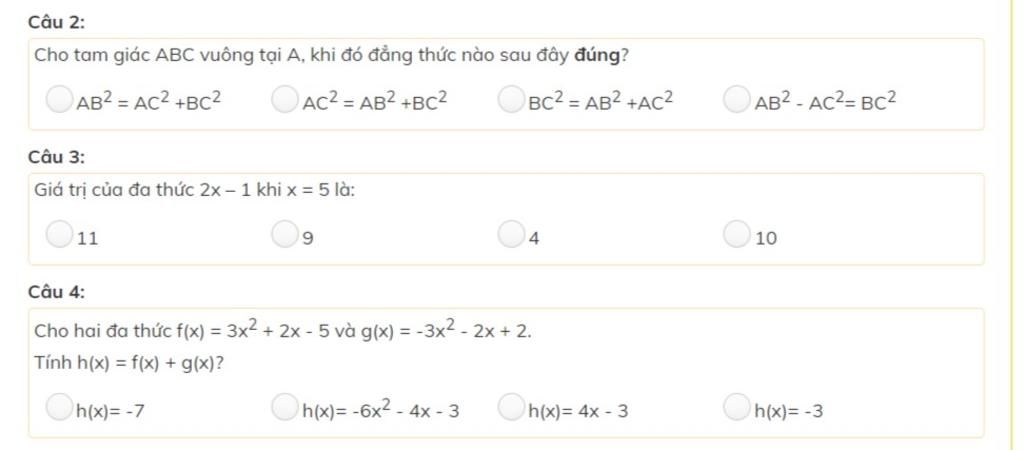The height and width of the screenshot is (450, 1024).
Task: Pick option AB² - AC² = BC²
Action: tap(737, 99)
